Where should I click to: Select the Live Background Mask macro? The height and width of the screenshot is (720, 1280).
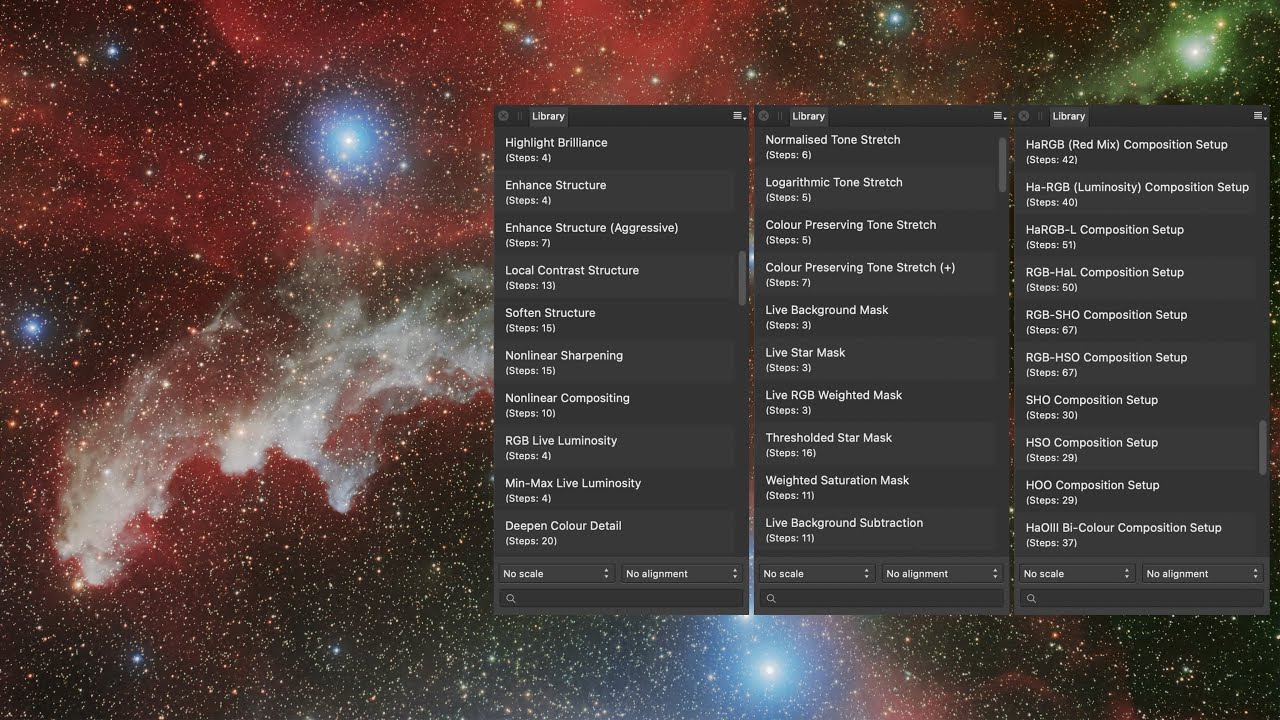[875, 317]
